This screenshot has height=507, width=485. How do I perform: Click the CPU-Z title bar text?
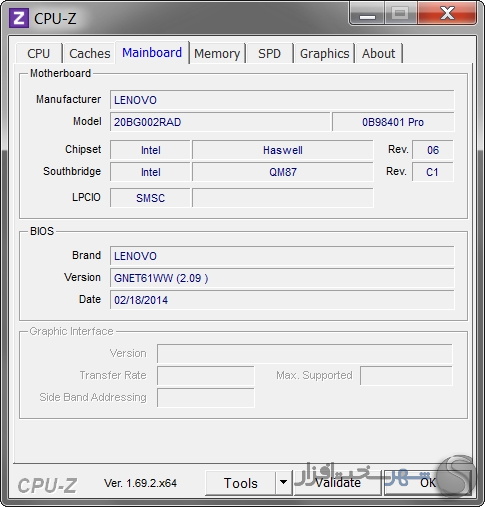[55, 18]
